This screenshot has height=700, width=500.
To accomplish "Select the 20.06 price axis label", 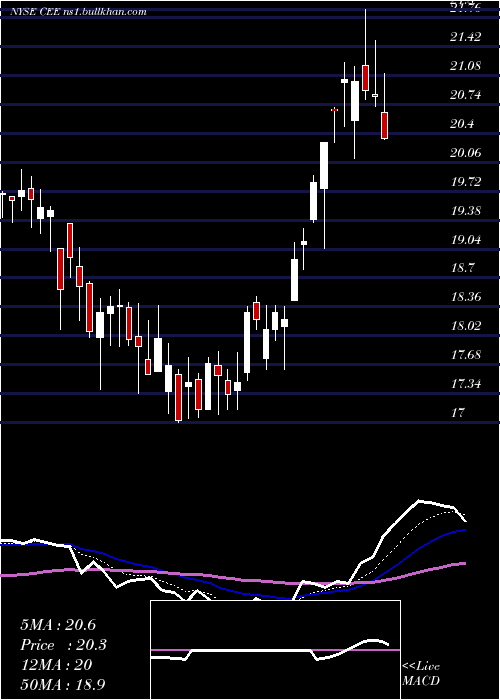I will [466, 153].
